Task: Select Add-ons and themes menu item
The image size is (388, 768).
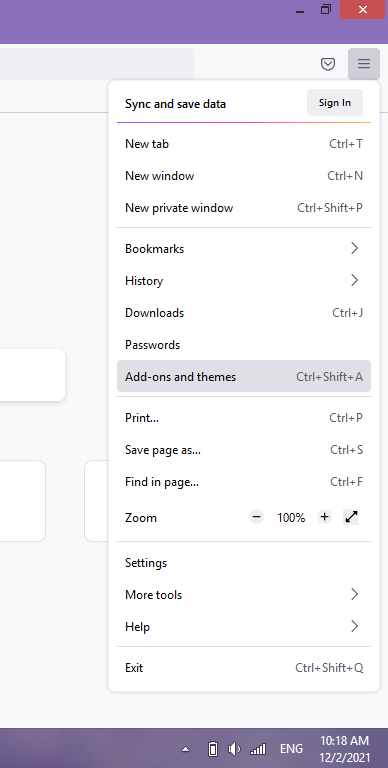Action: [x=244, y=377]
